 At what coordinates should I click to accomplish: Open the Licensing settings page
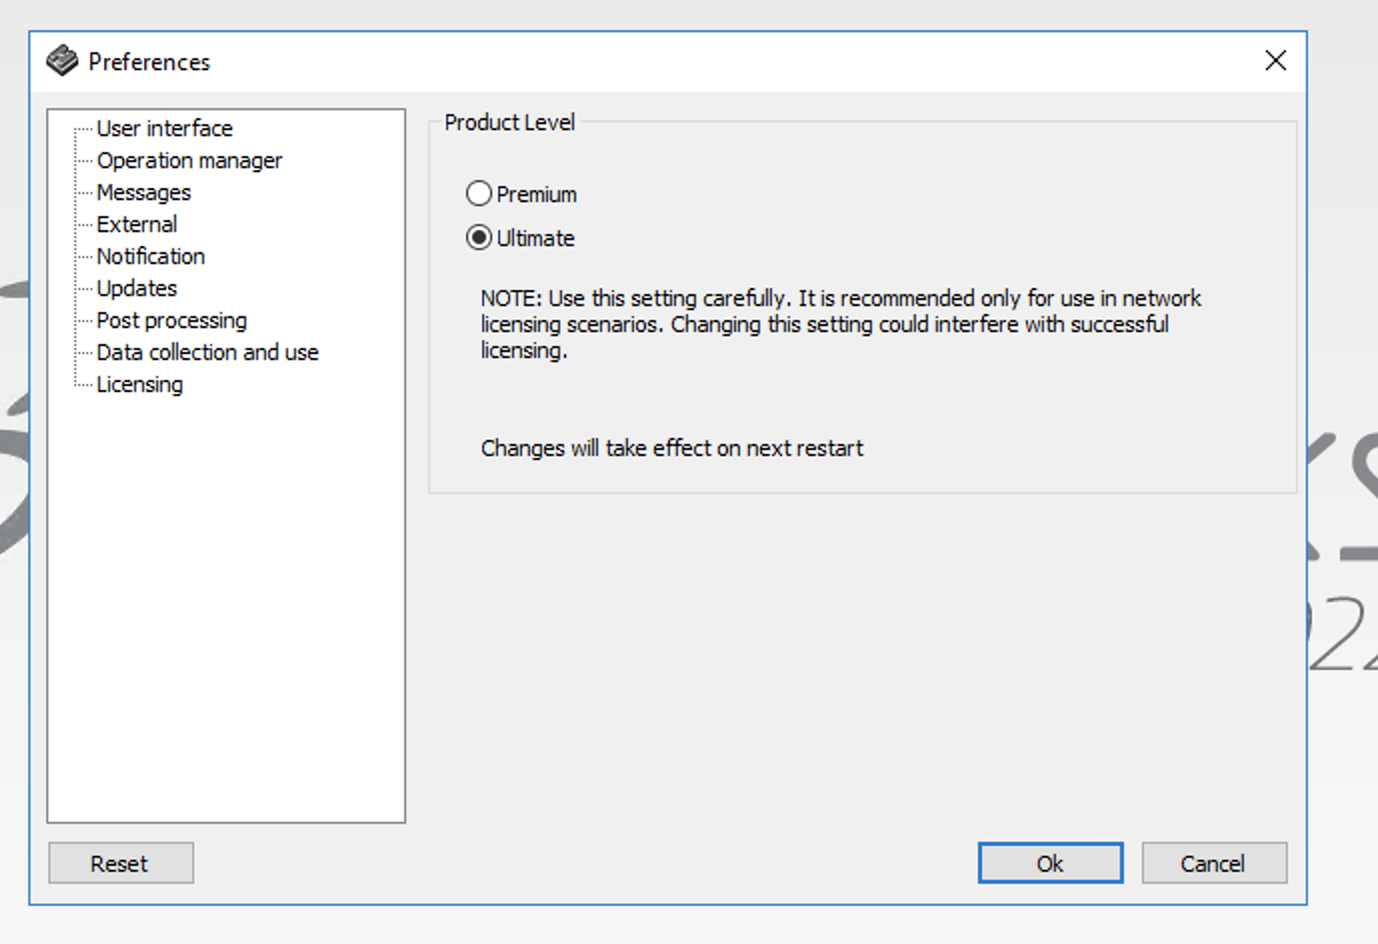click(x=139, y=384)
